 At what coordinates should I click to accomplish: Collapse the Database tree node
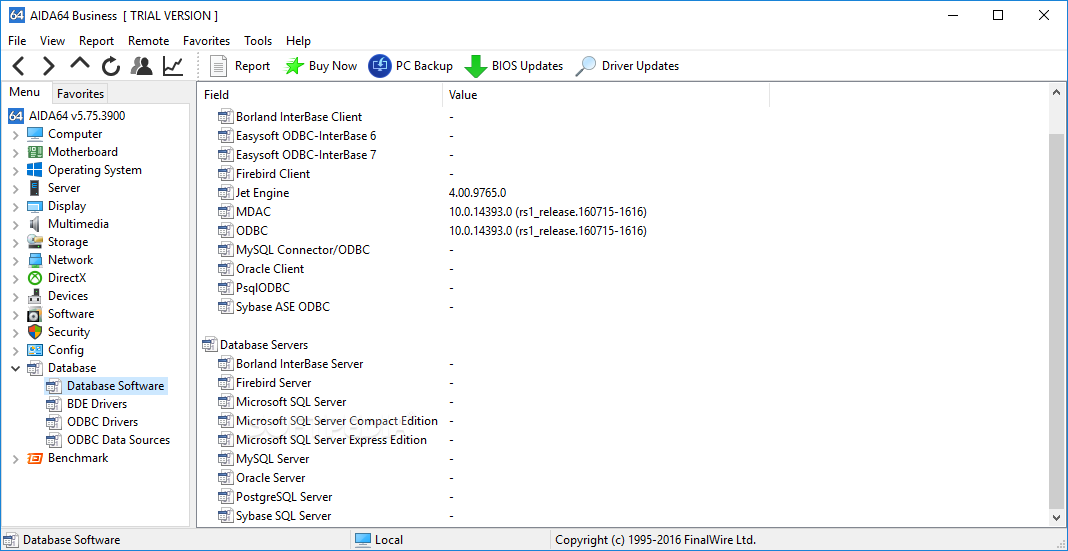(16, 368)
